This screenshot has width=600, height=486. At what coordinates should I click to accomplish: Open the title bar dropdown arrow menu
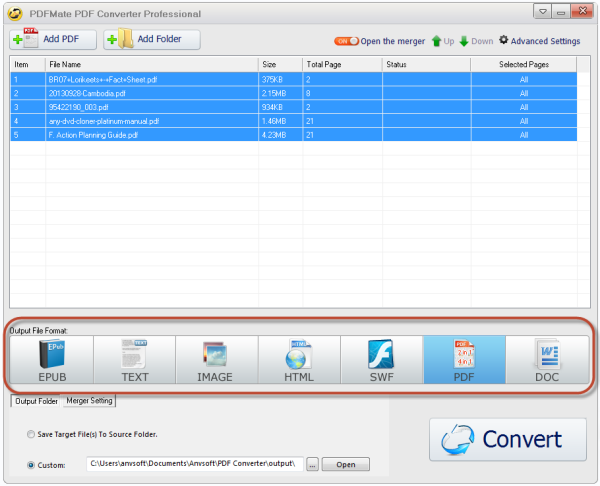click(543, 11)
